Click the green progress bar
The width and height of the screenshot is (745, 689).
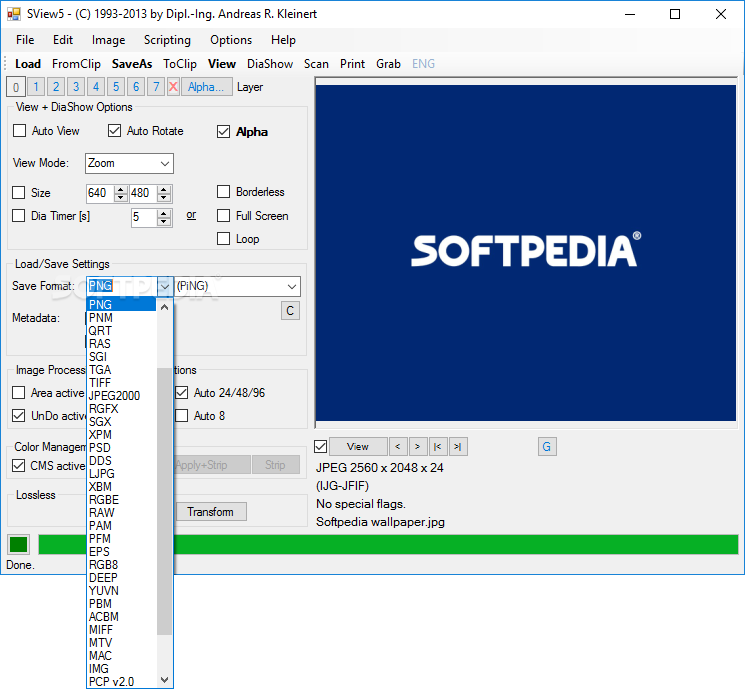(388, 545)
